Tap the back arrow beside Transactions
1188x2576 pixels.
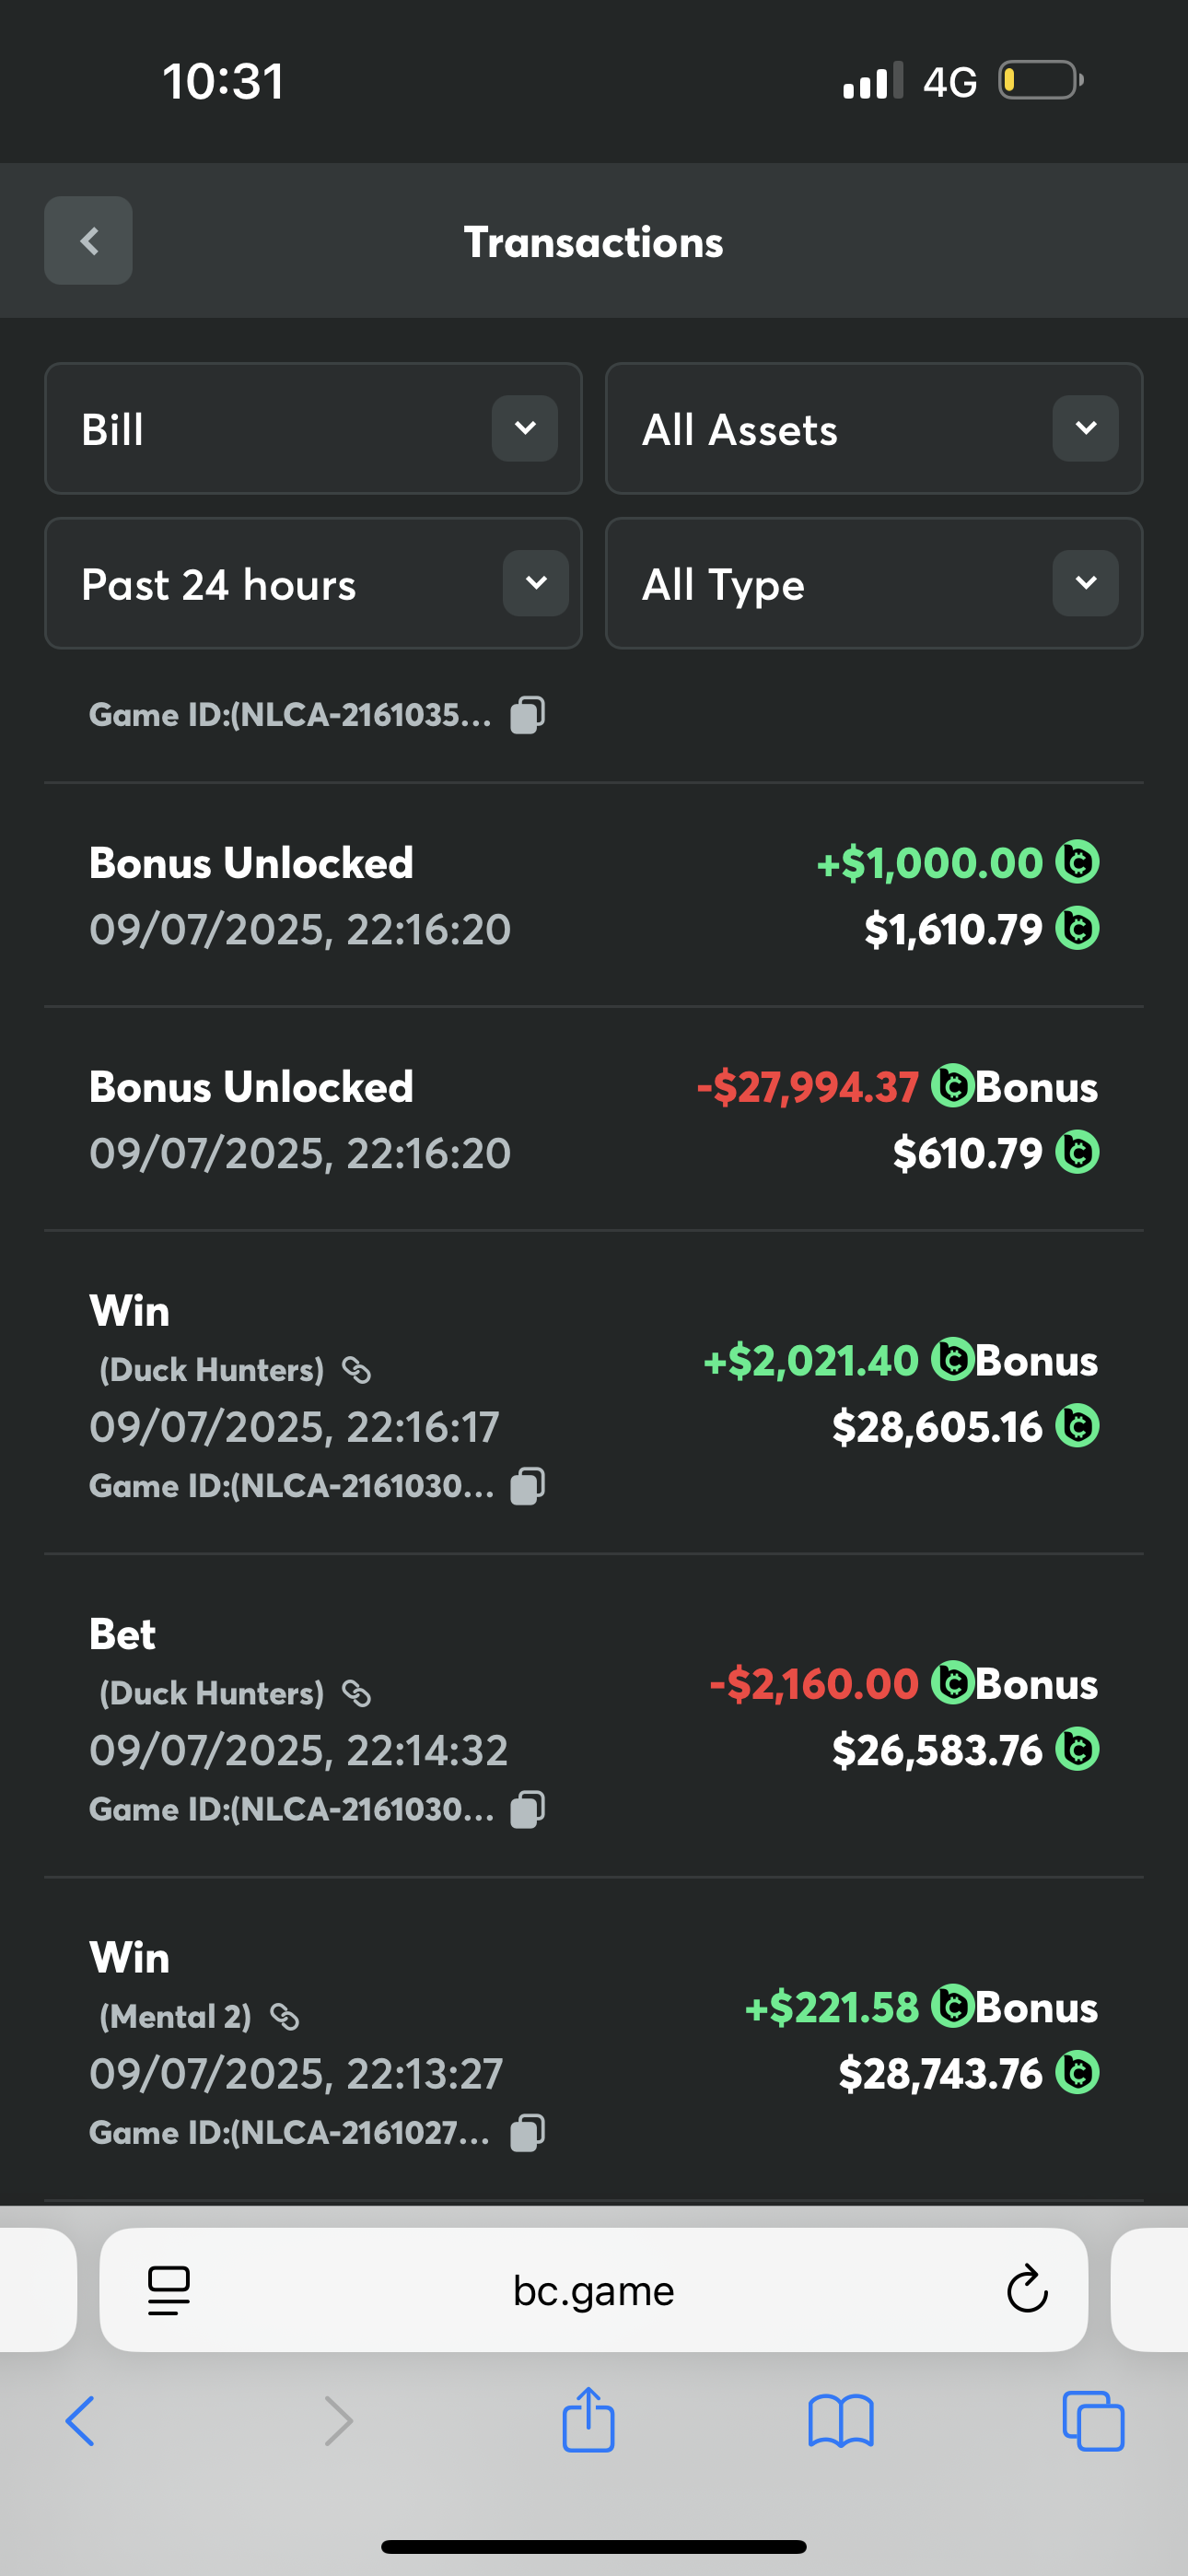pos(88,241)
